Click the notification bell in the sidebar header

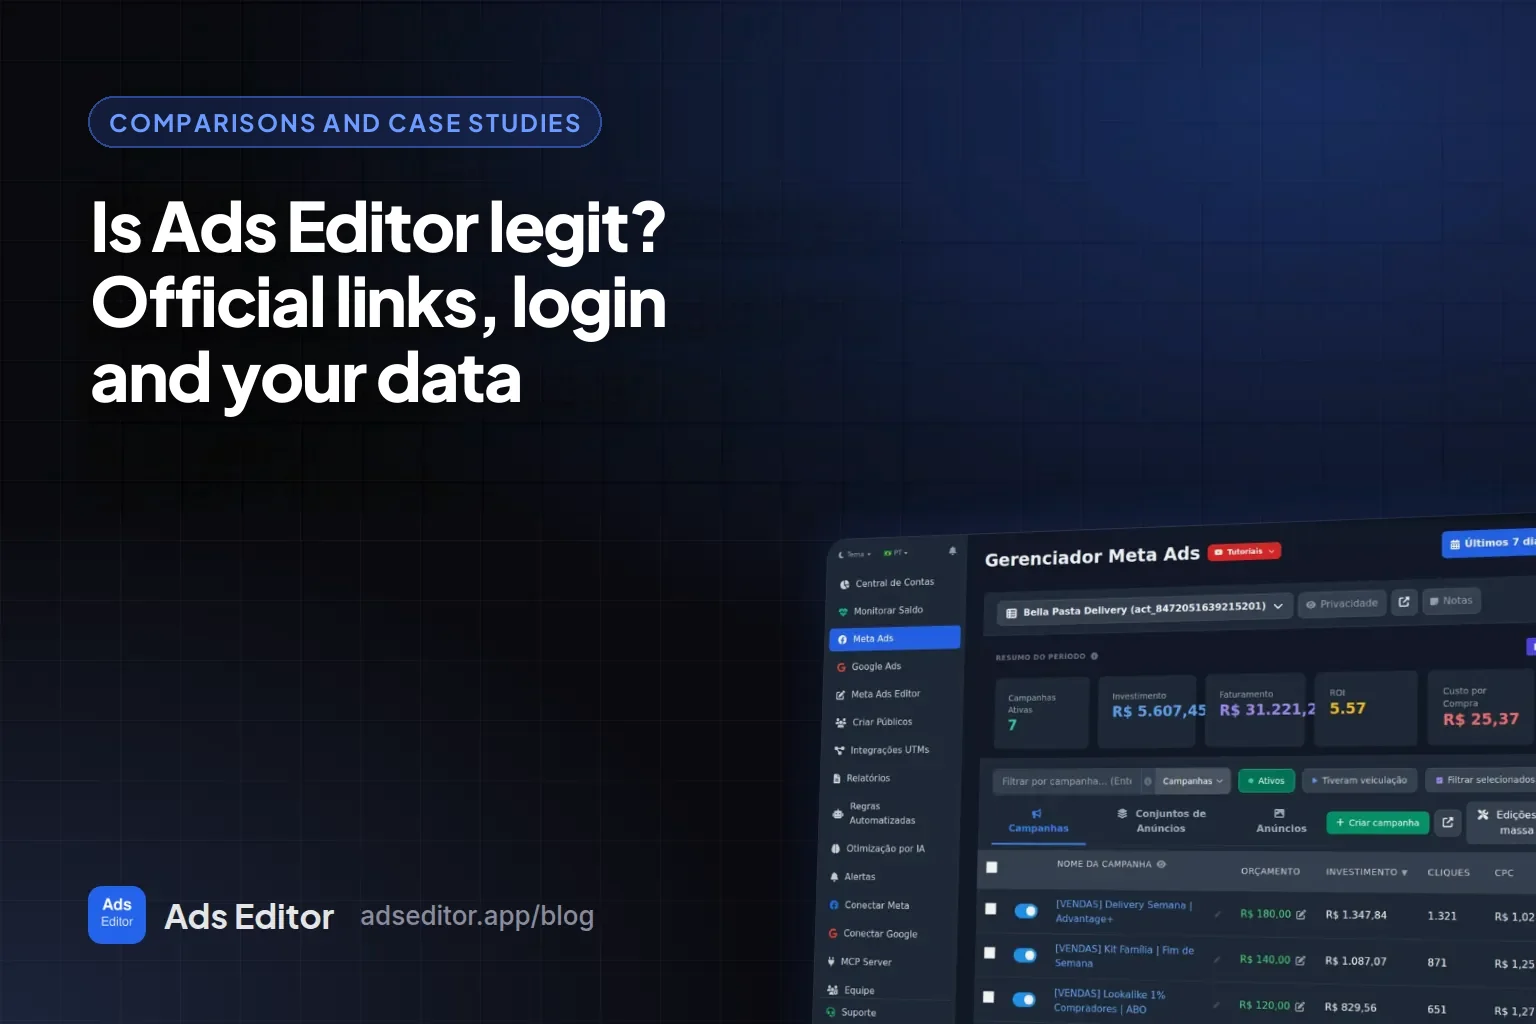952,551
